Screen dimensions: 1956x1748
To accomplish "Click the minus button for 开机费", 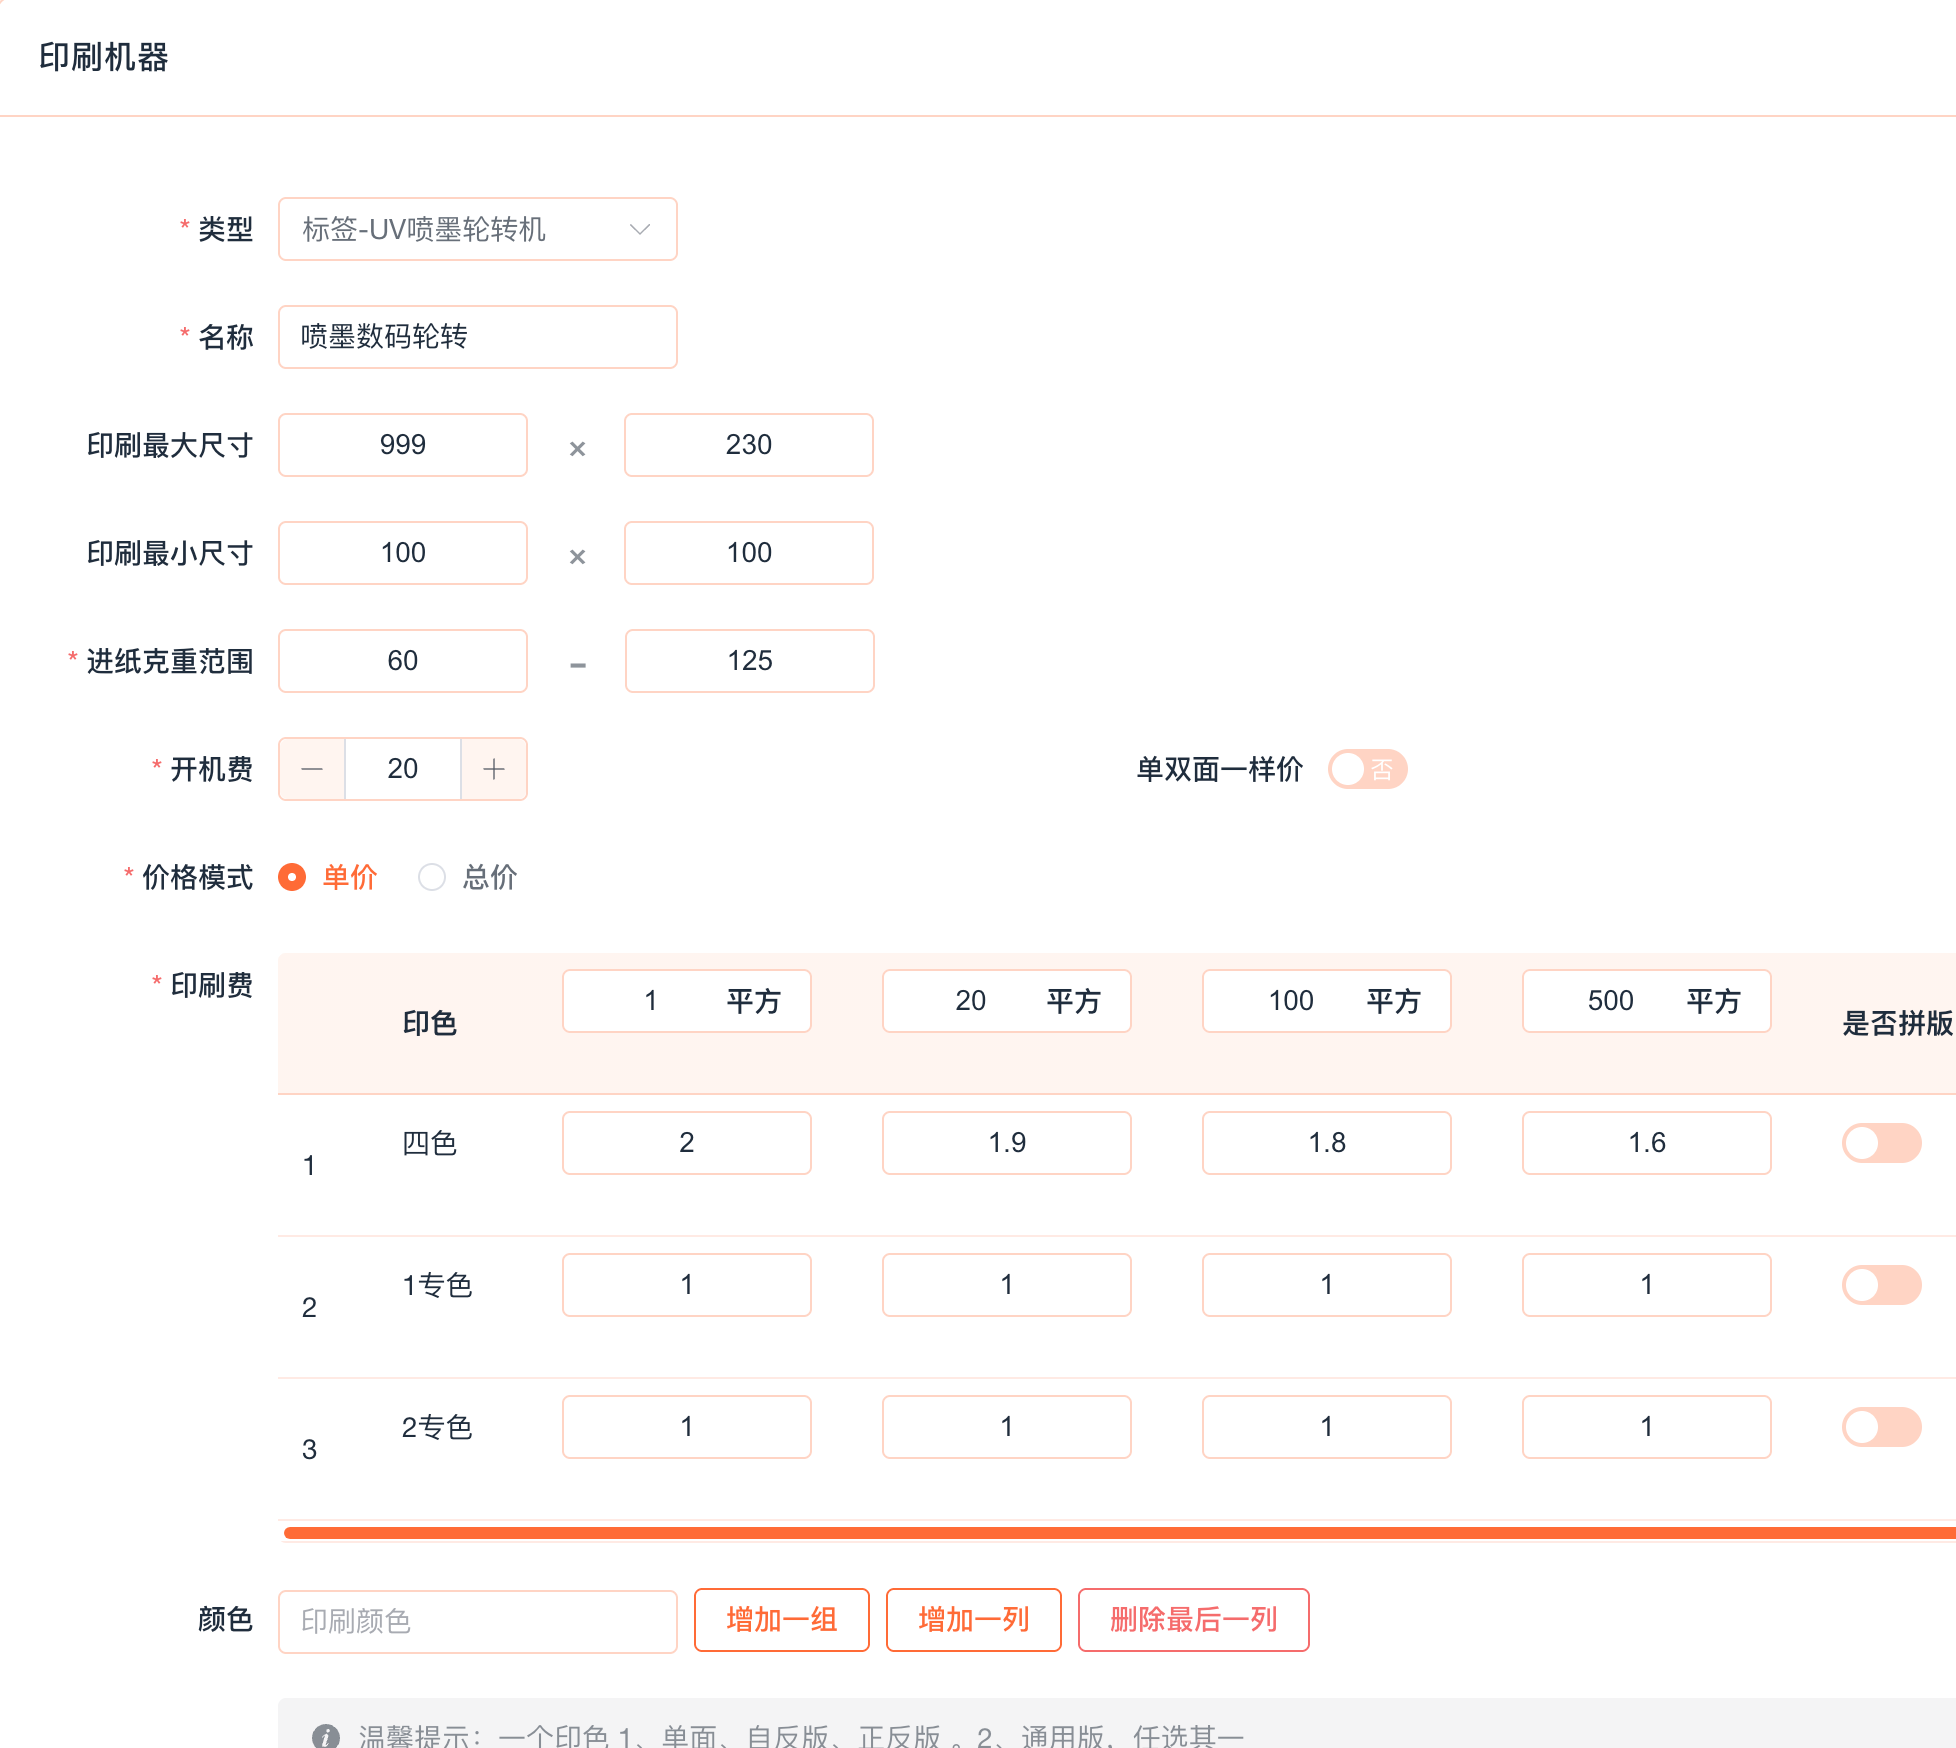I will coord(312,769).
